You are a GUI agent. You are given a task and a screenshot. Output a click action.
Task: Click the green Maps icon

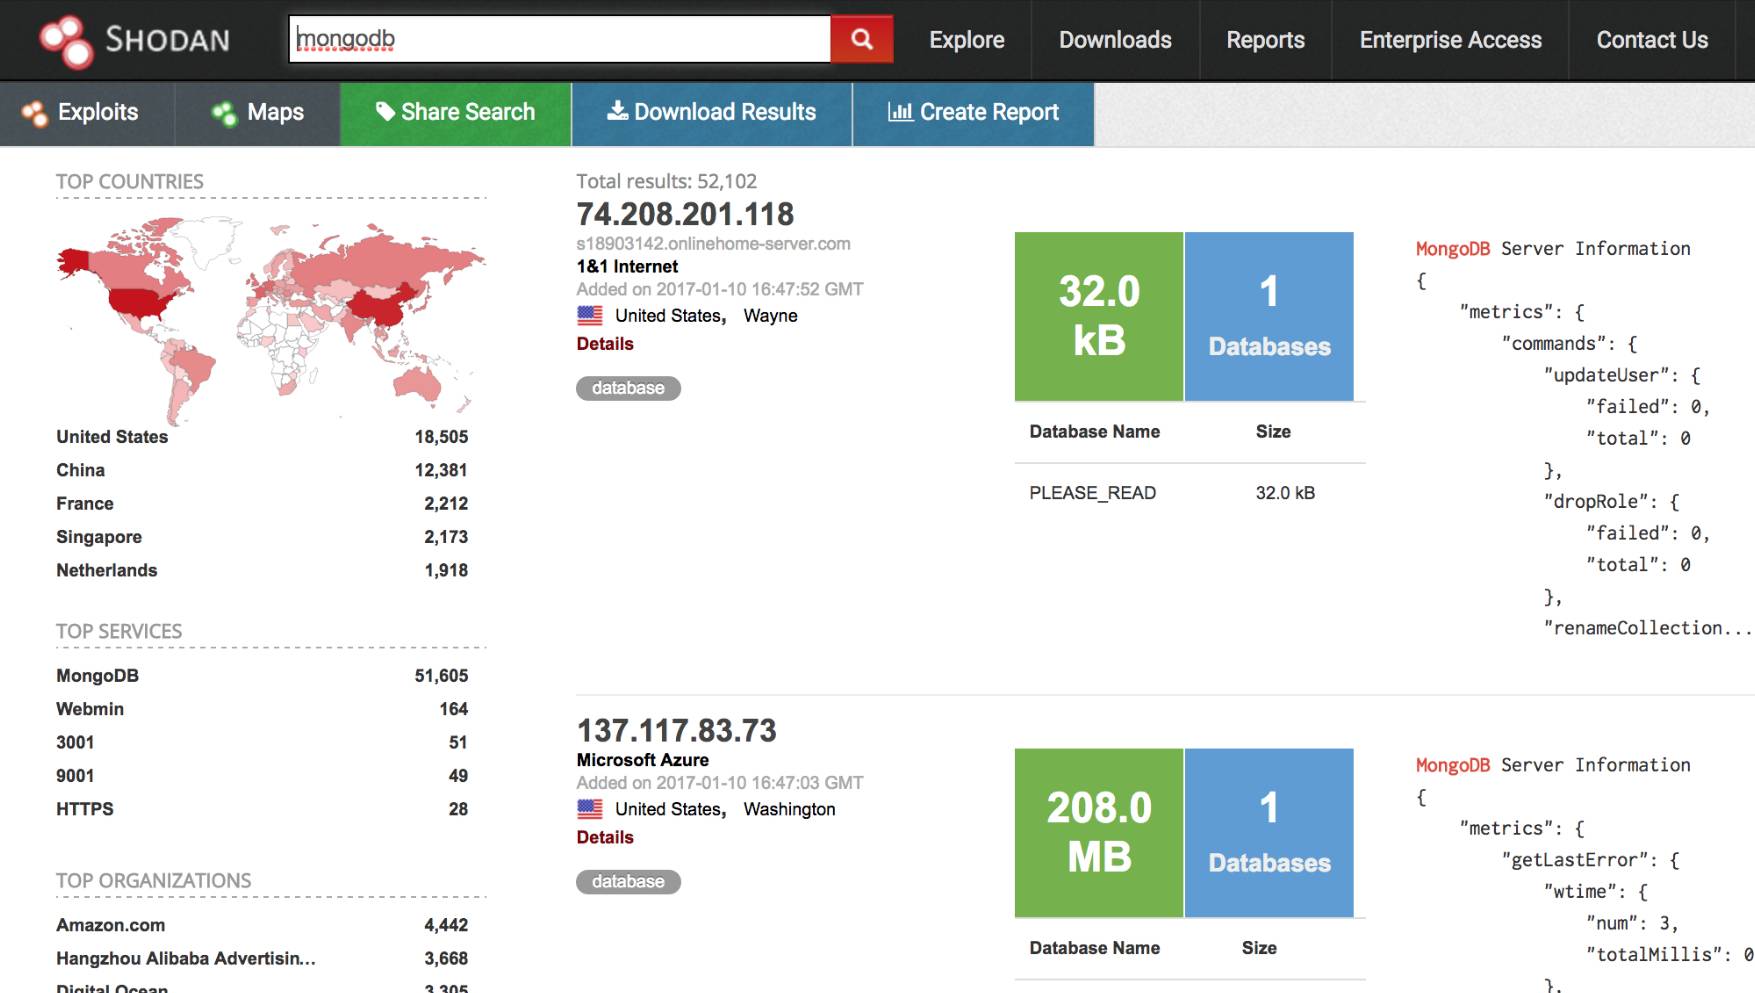(x=224, y=113)
